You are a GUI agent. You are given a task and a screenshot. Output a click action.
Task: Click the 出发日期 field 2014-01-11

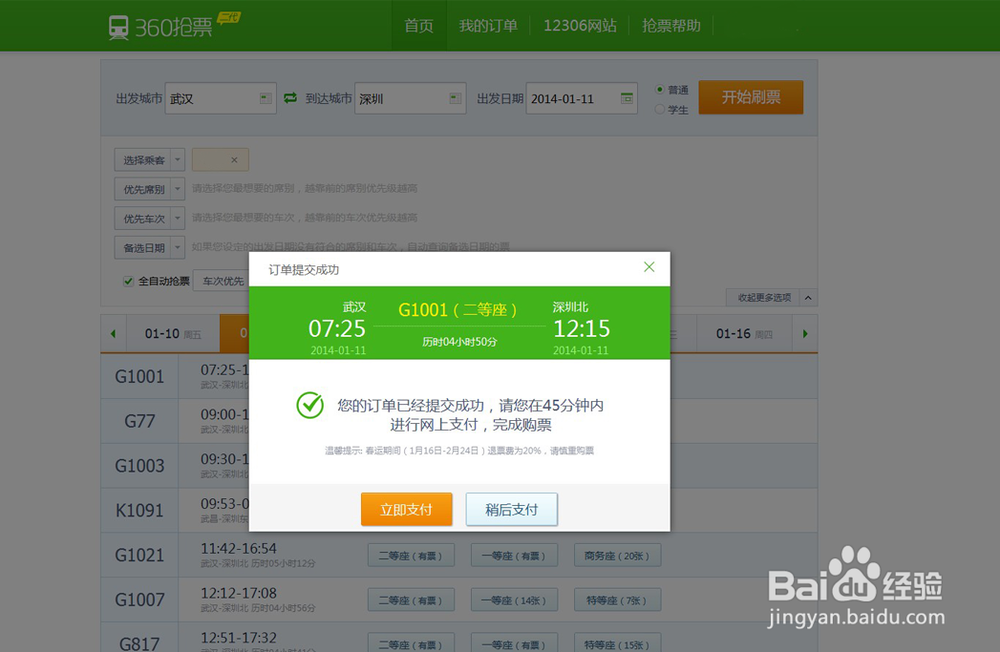(582, 98)
